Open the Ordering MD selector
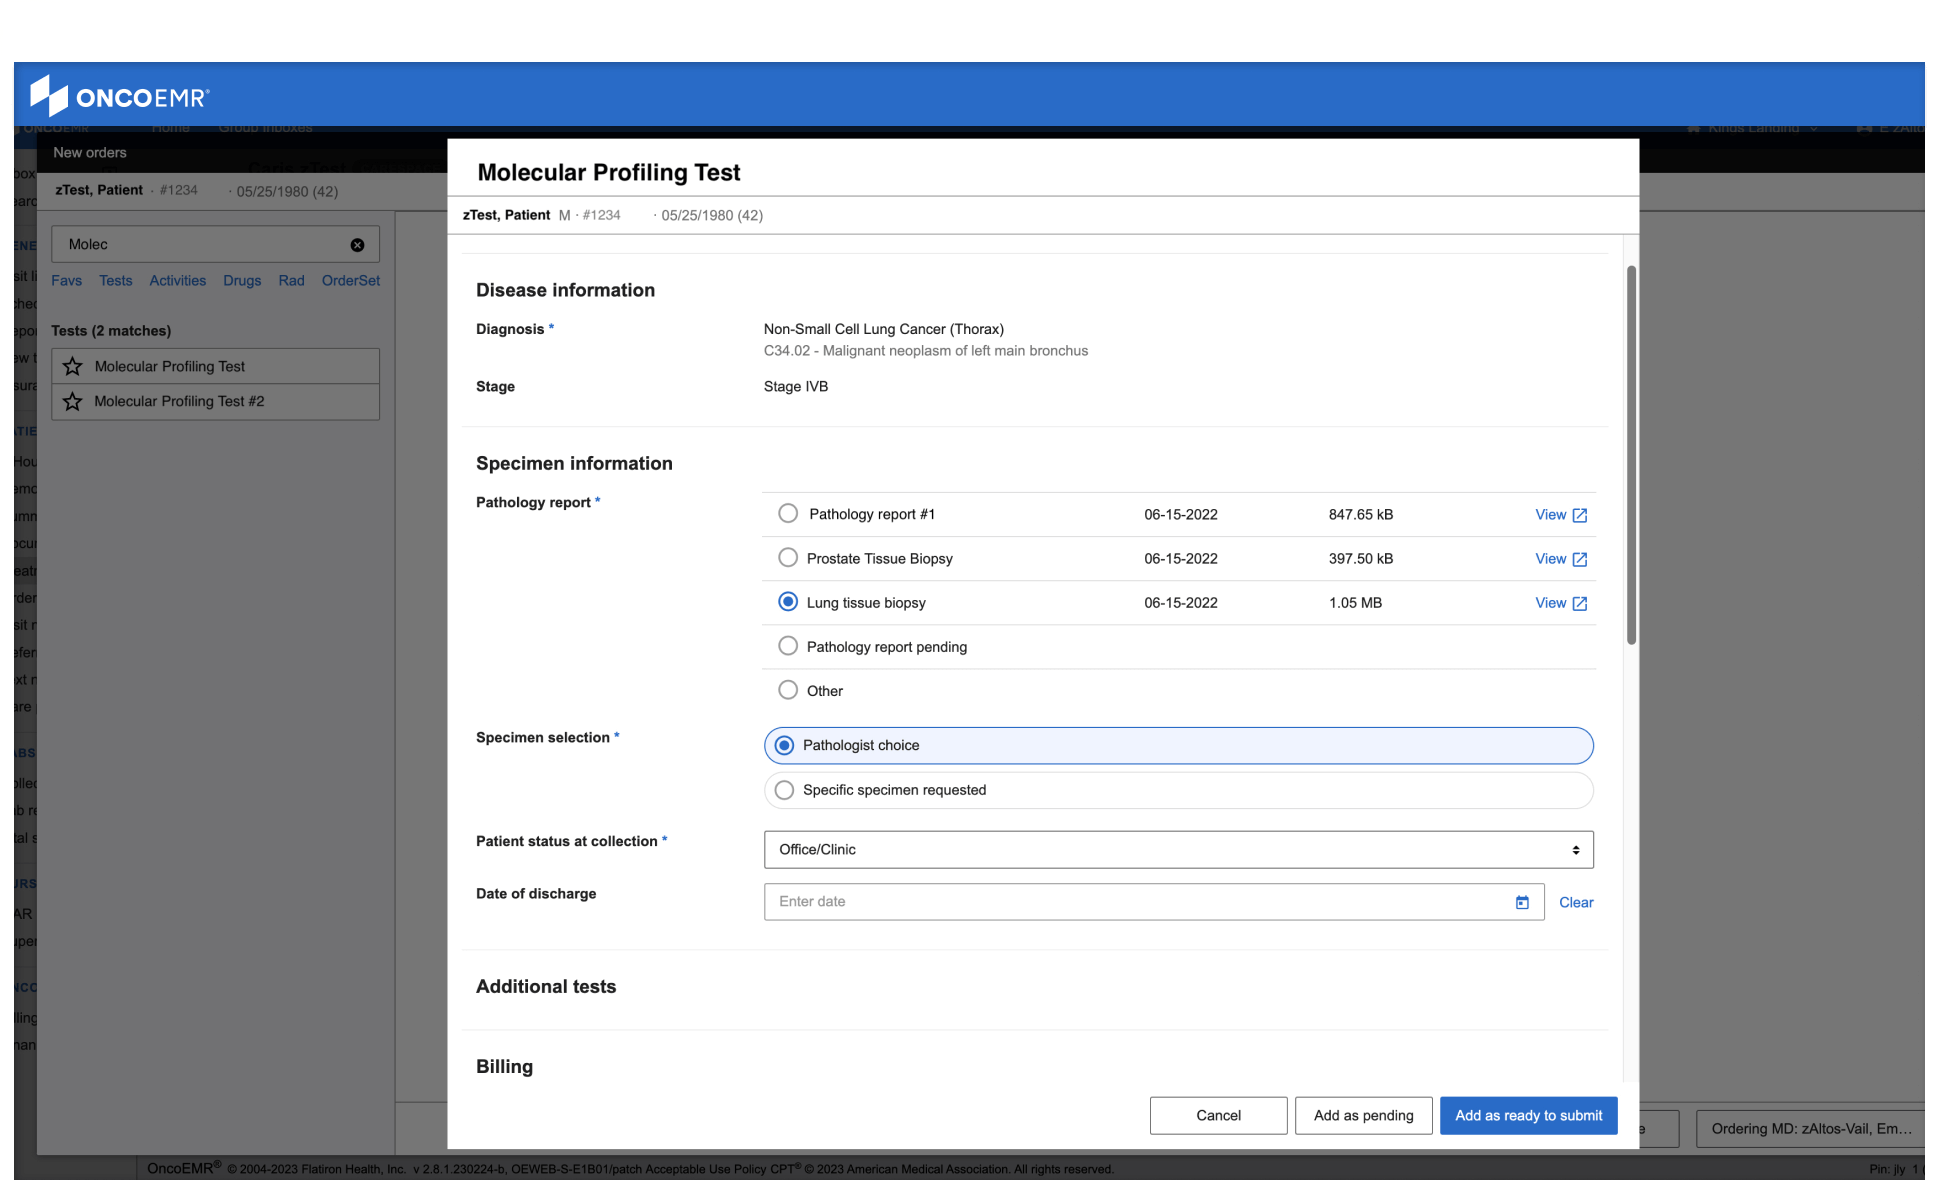The image size is (1939, 1196). click(1808, 1129)
